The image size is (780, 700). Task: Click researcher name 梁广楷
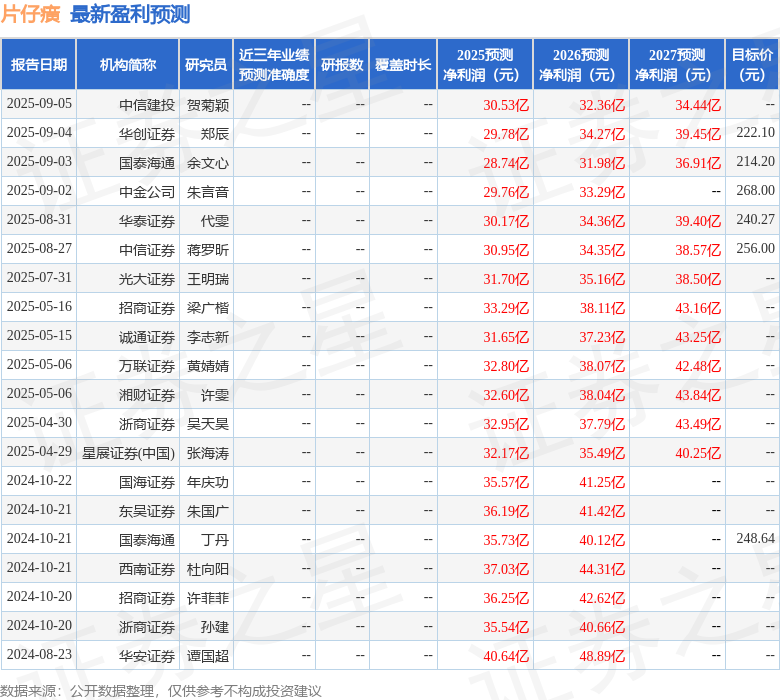click(x=208, y=308)
